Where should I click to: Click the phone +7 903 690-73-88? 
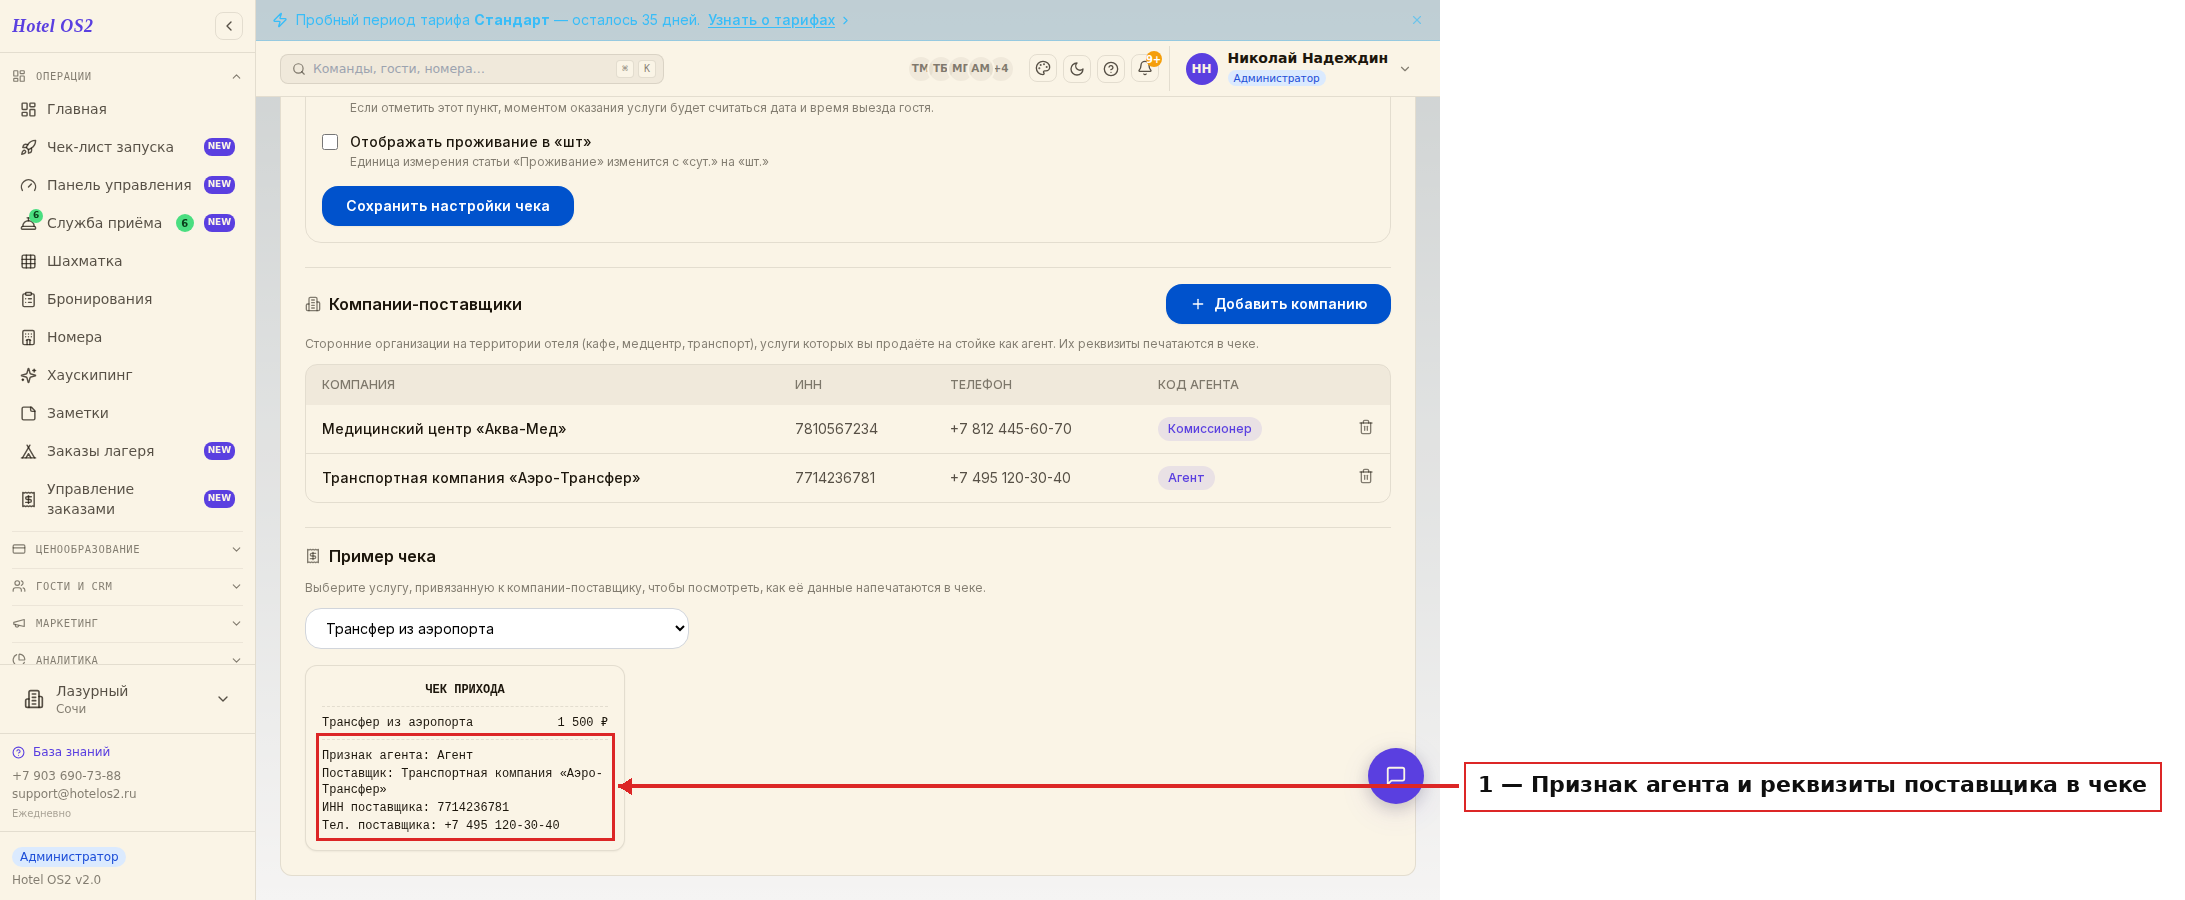point(66,776)
